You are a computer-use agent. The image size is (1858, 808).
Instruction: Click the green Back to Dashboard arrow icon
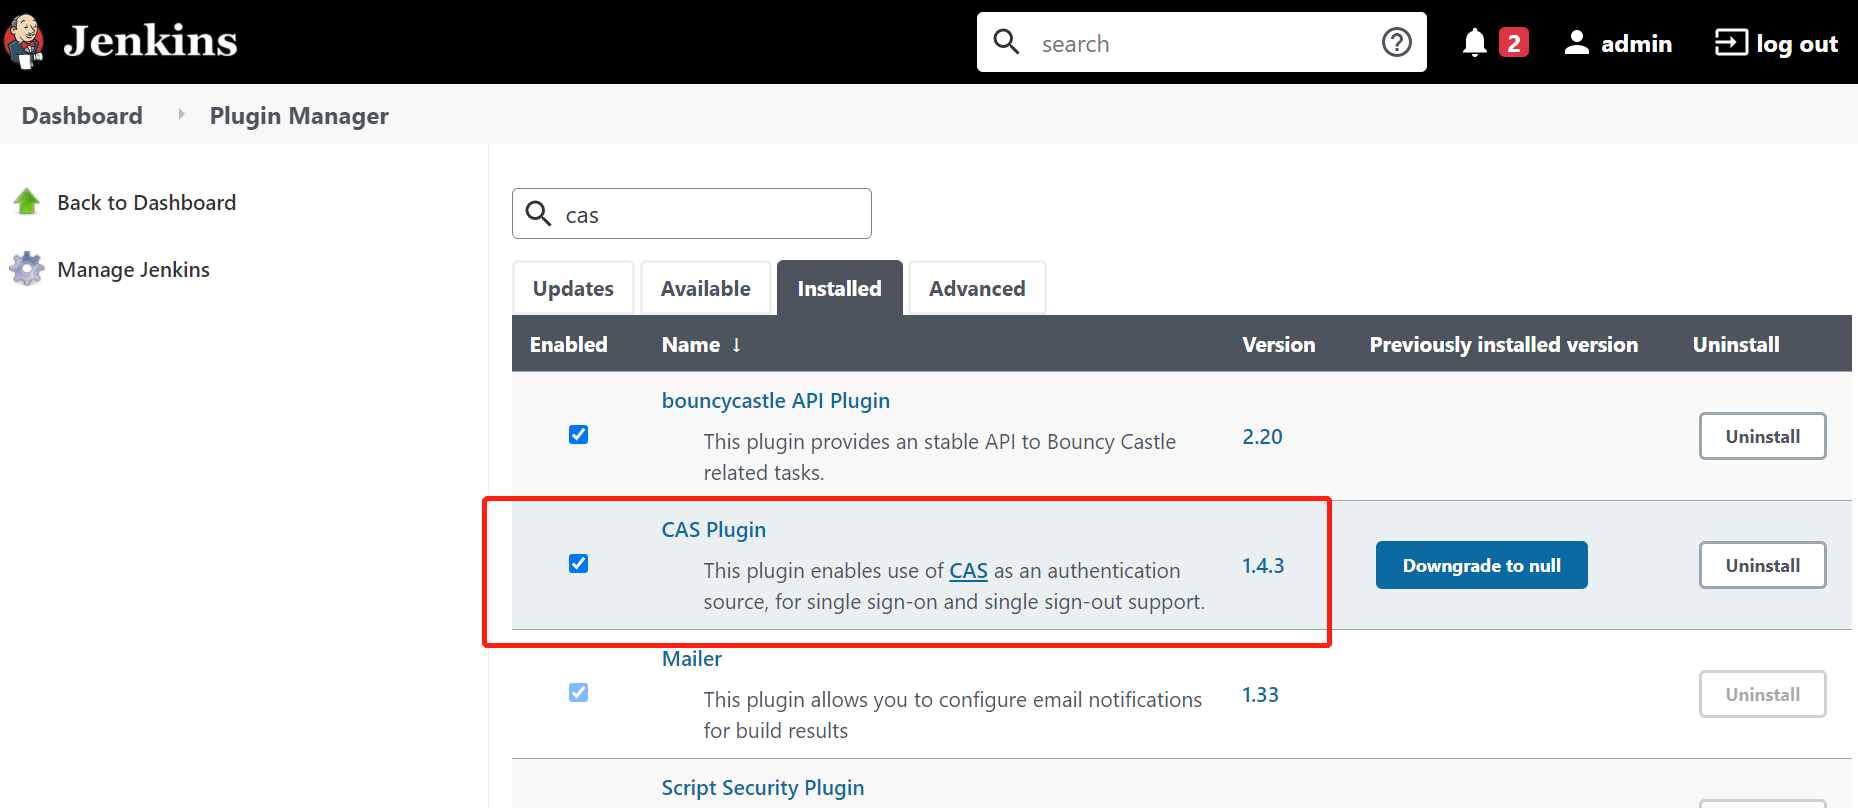pyautogui.click(x=27, y=202)
